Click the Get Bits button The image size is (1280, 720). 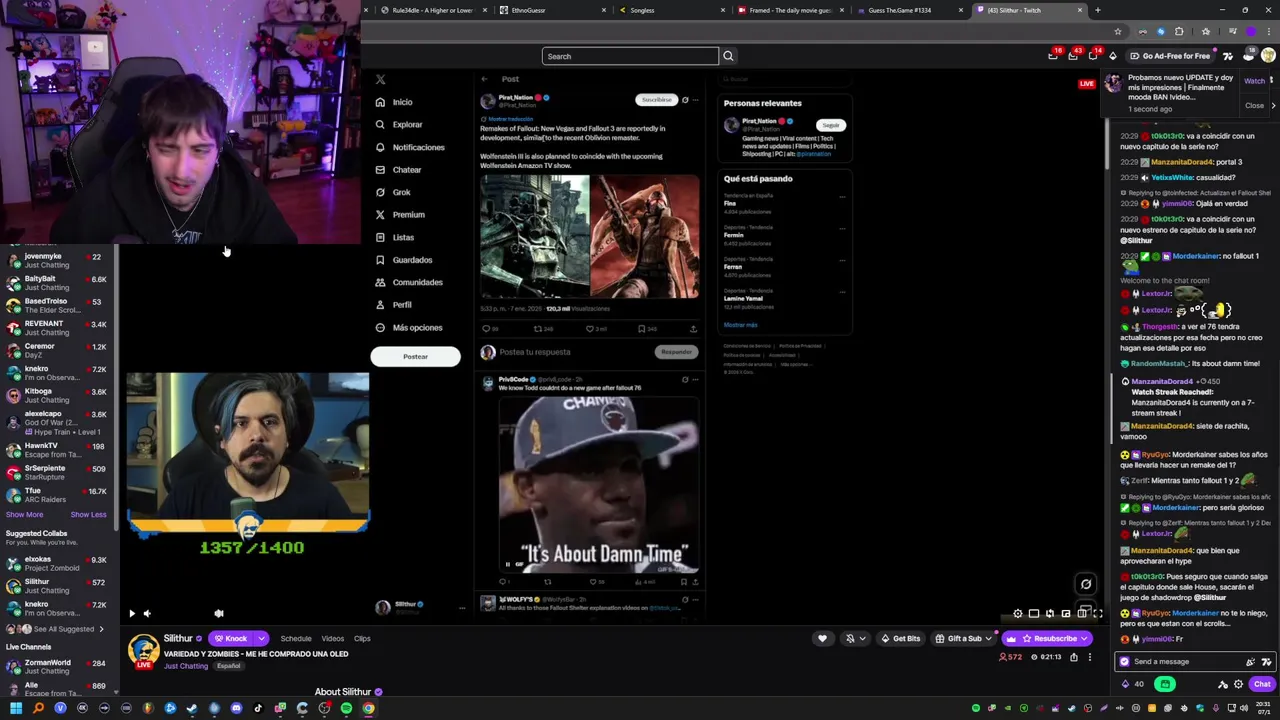900,638
